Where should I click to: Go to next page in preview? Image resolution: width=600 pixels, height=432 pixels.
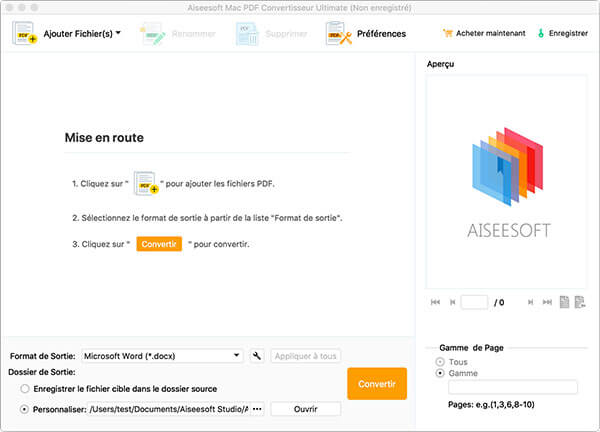click(530, 302)
